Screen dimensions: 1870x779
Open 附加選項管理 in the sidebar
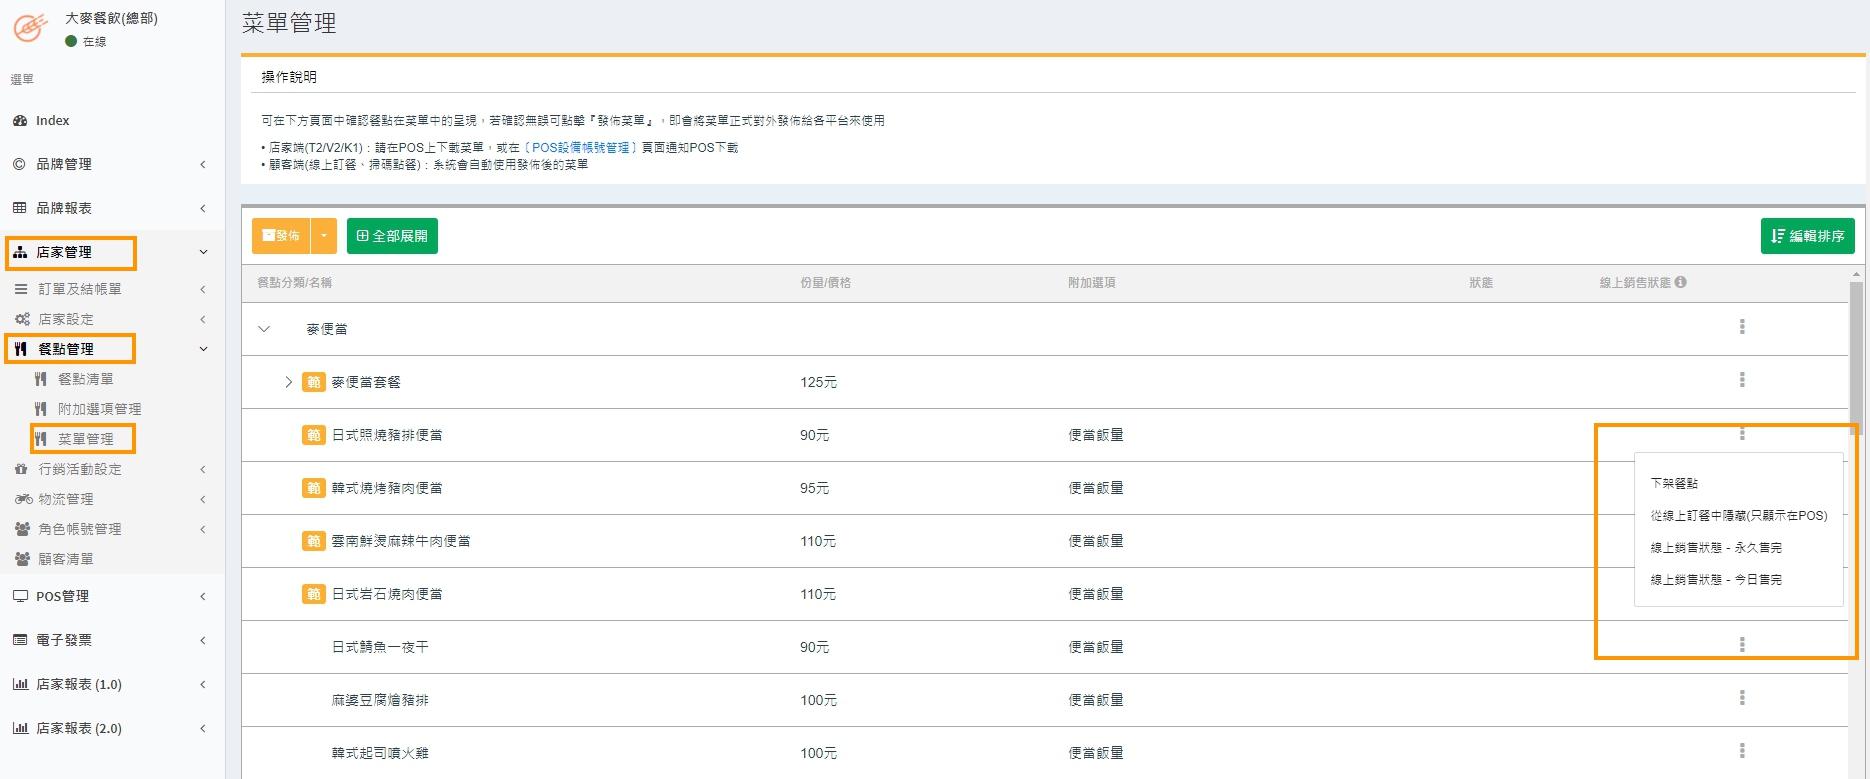tap(99, 409)
